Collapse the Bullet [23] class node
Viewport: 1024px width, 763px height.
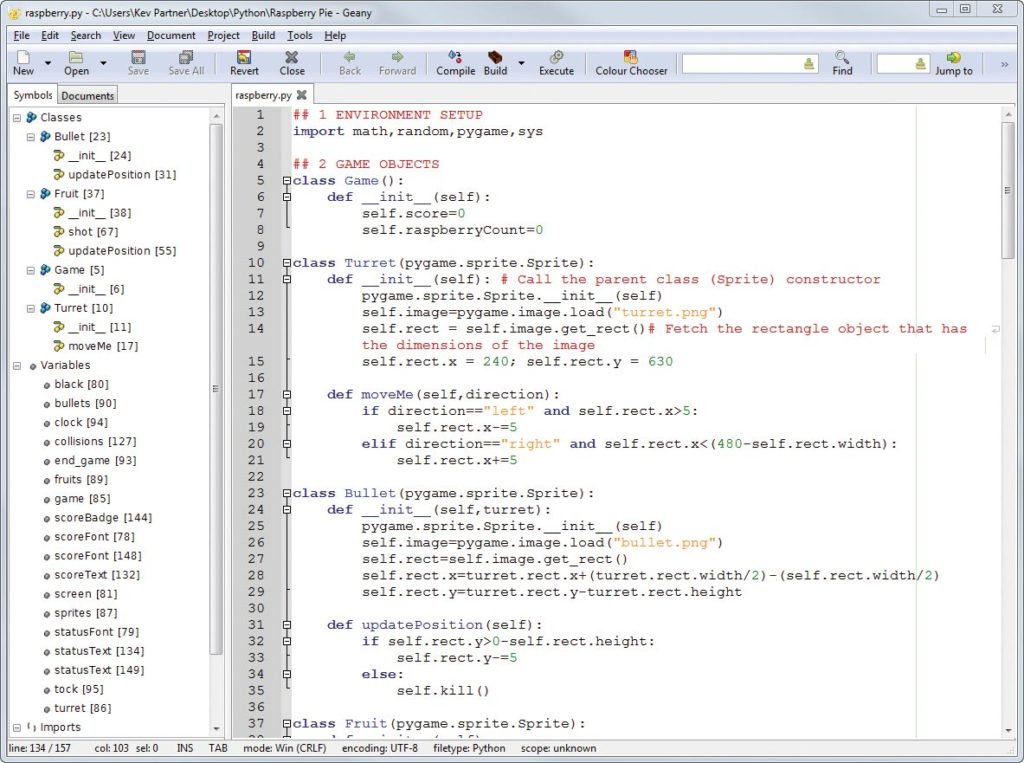click(x=31, y=136)
